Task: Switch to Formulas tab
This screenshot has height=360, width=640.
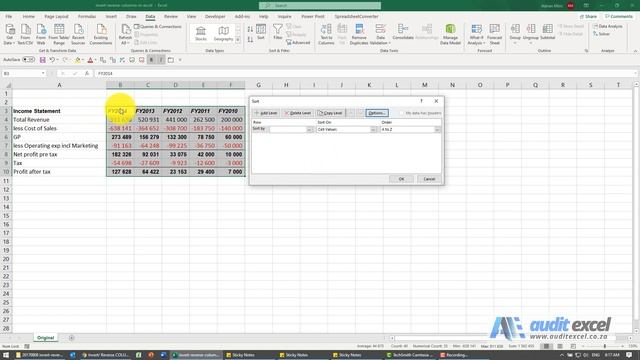Action: (87, 16)
